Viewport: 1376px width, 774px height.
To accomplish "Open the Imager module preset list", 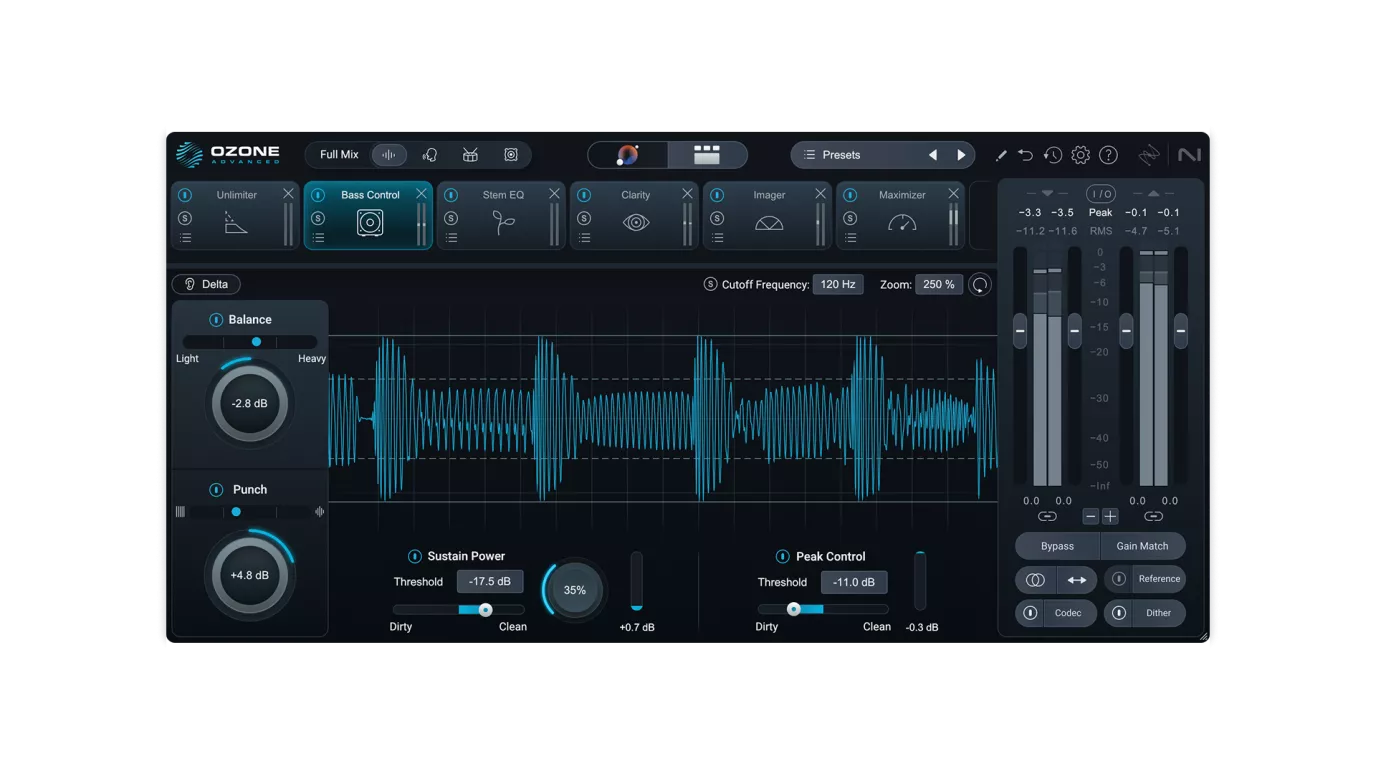I will coord(718,238).
